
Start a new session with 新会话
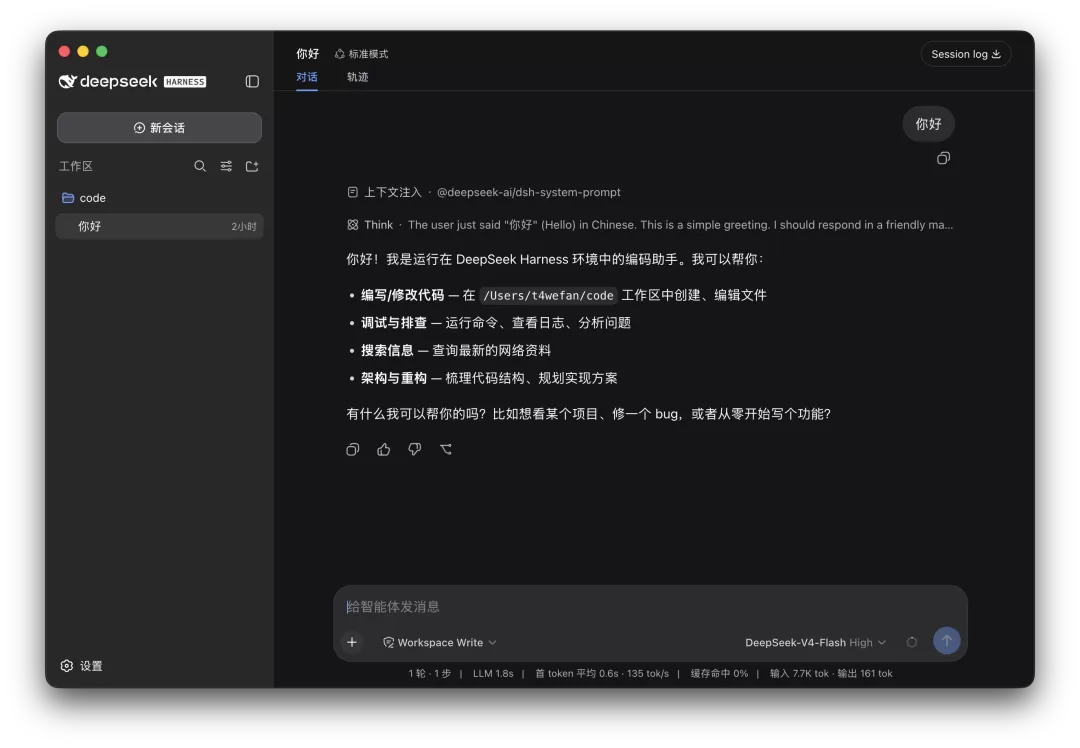[159, 127]
